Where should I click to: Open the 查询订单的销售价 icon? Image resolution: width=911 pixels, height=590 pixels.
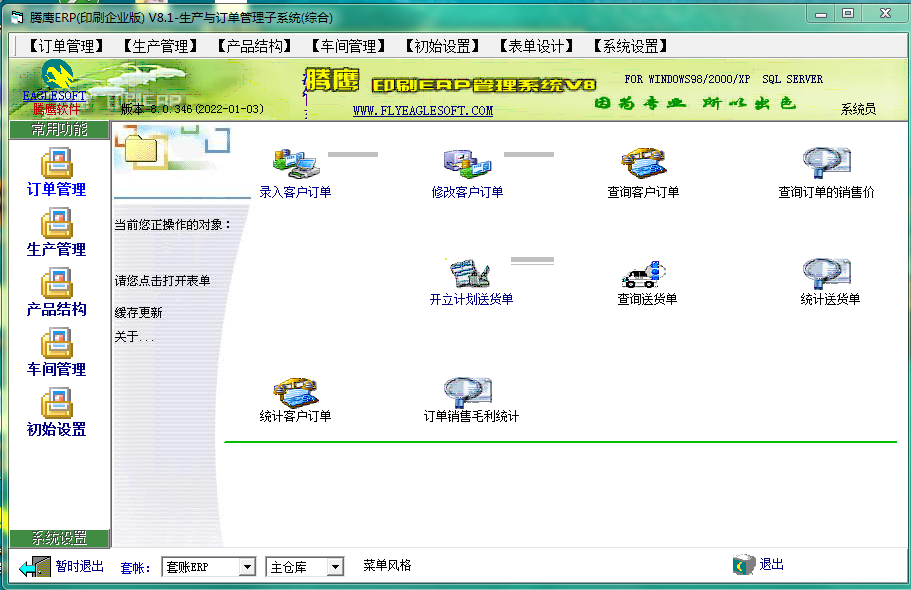826,163
